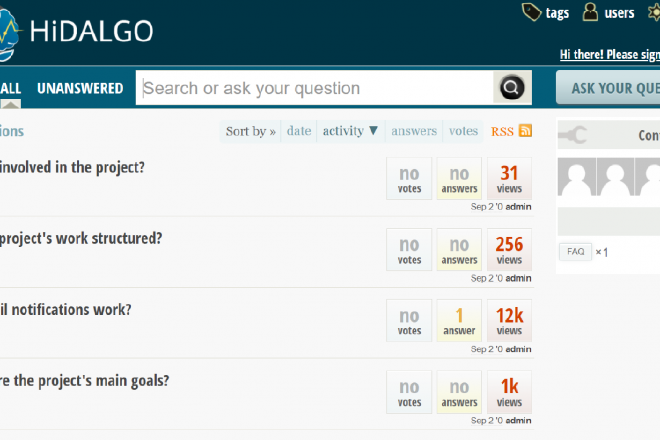This screenshot has height=440, width=660.
Task: Click the first contributor avatar
Action: [576, 179]
